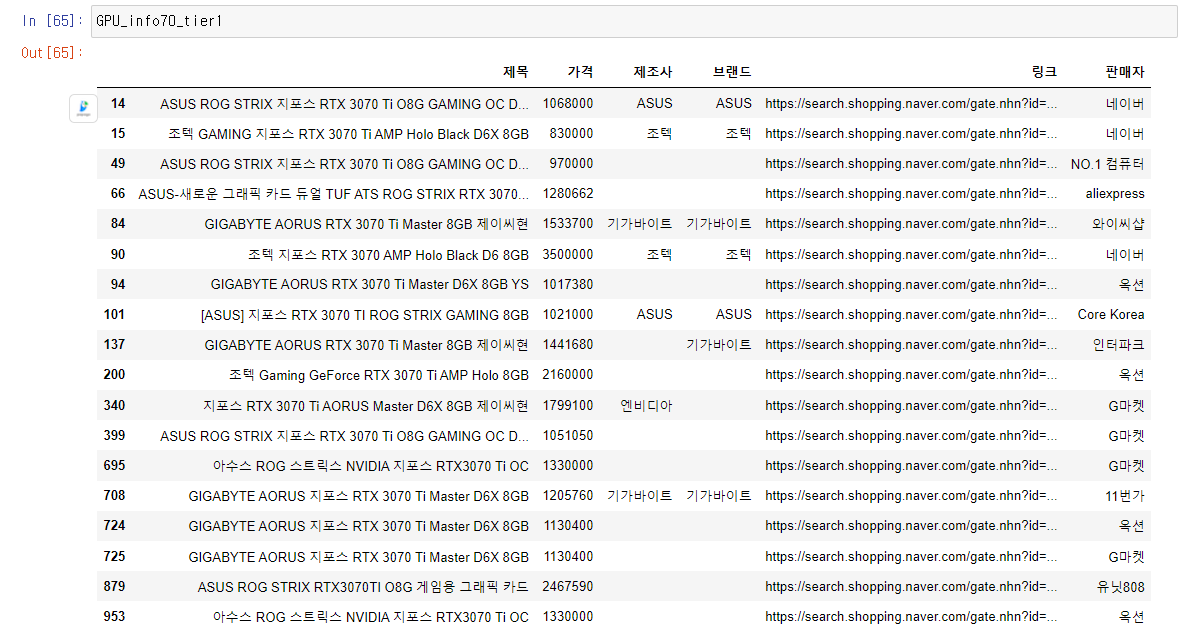Click title cell for row 15 조텍 GAMING
This screenshot has height=639, width=1184.
[348, 134]
